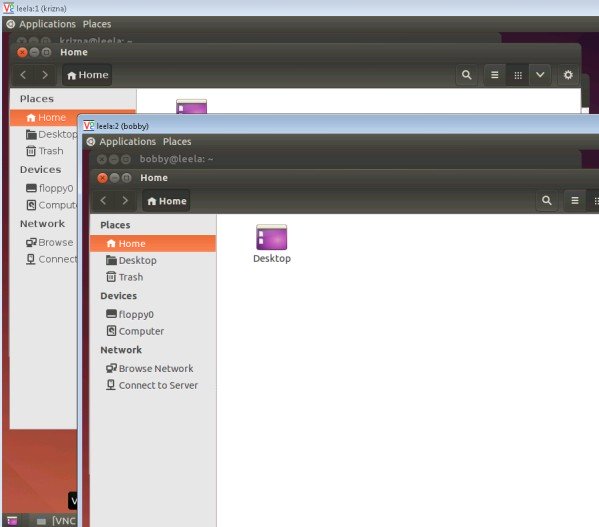Open view options dropdown in krizna's file manager
599x527 pixels.
coord(540,75)
